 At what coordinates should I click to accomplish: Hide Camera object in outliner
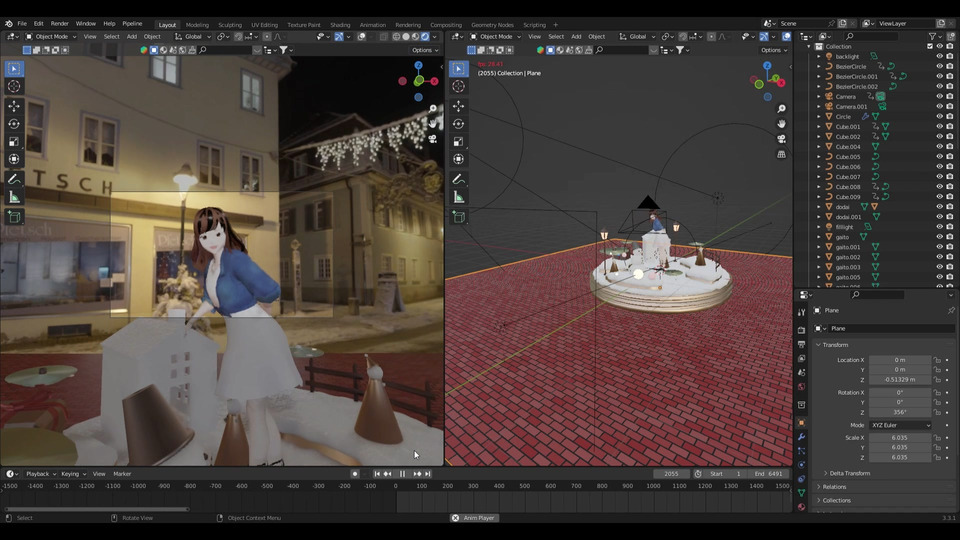[939, 96]
